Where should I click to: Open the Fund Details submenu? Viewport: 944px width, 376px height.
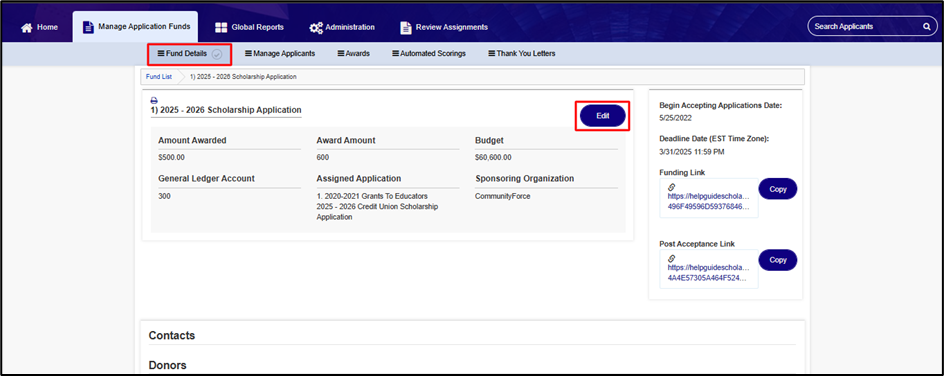coord(189,54)
